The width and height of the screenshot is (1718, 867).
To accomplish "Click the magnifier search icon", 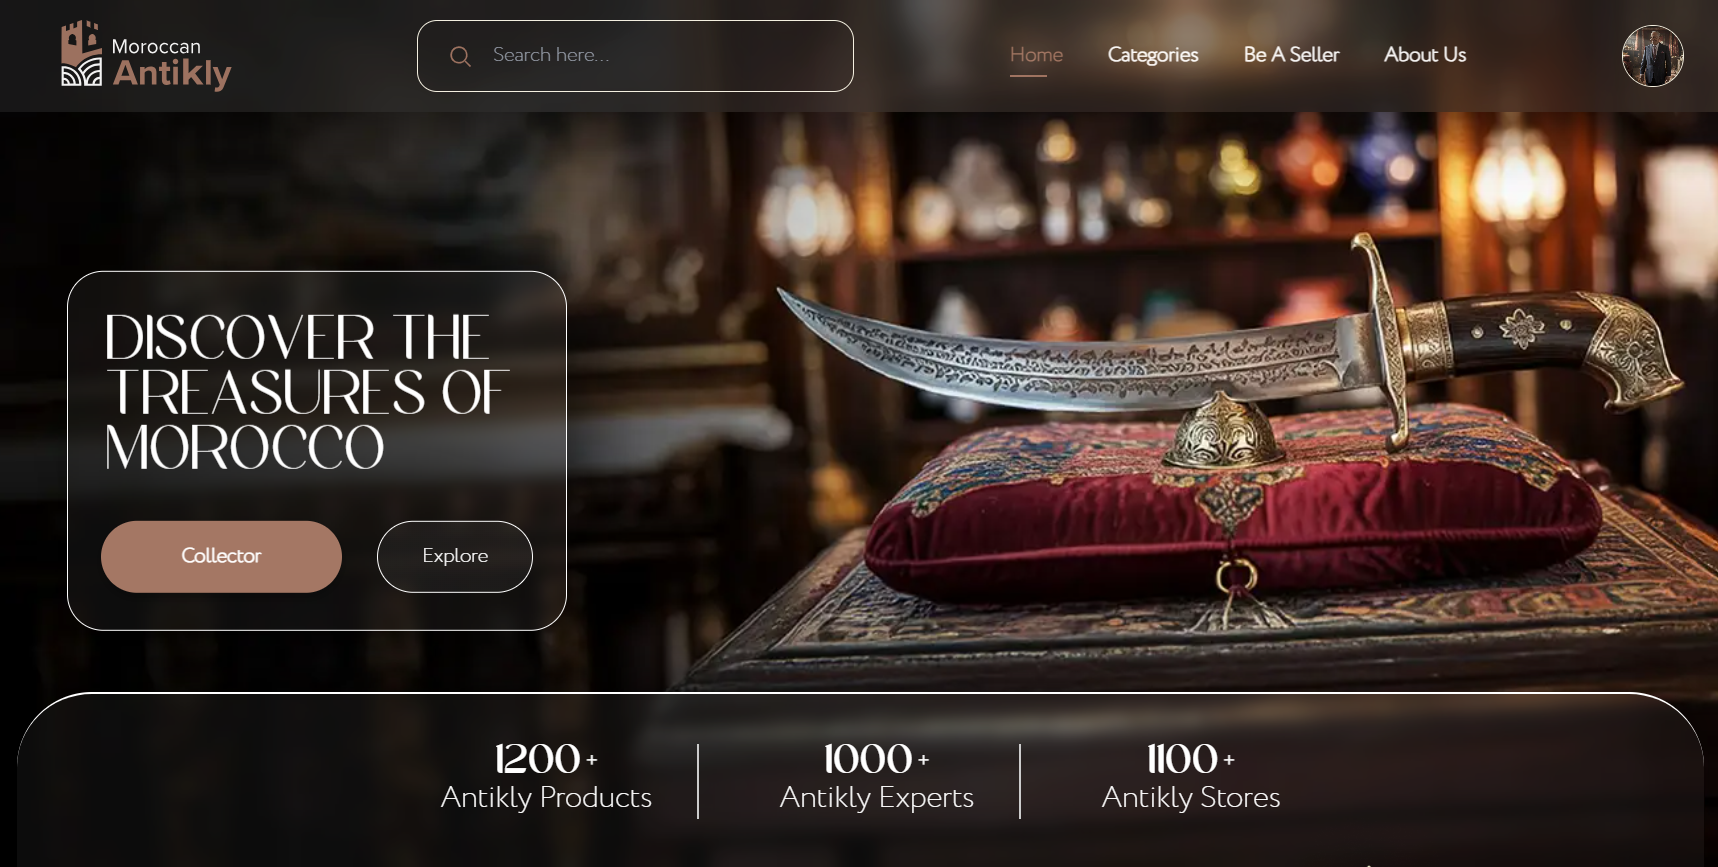I will (460, 56).
